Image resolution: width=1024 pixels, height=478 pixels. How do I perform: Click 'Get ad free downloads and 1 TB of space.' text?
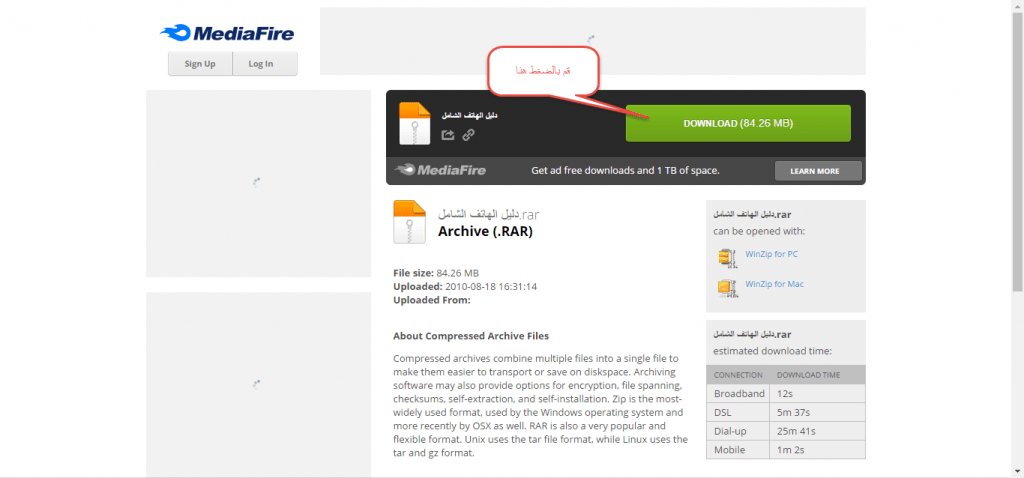click(x=625, y=170)
